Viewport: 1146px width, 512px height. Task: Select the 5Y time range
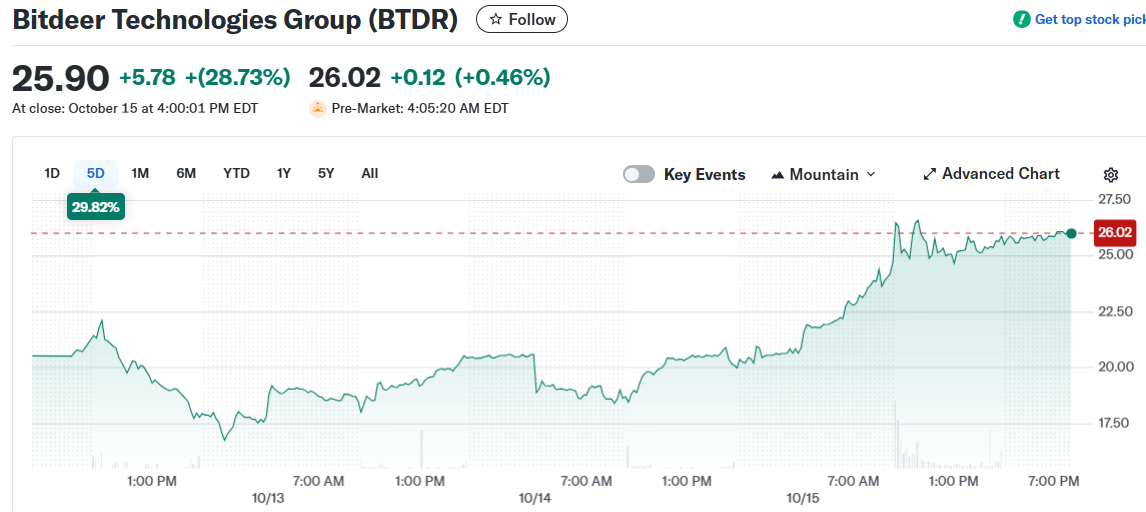[x=326, y=173]
